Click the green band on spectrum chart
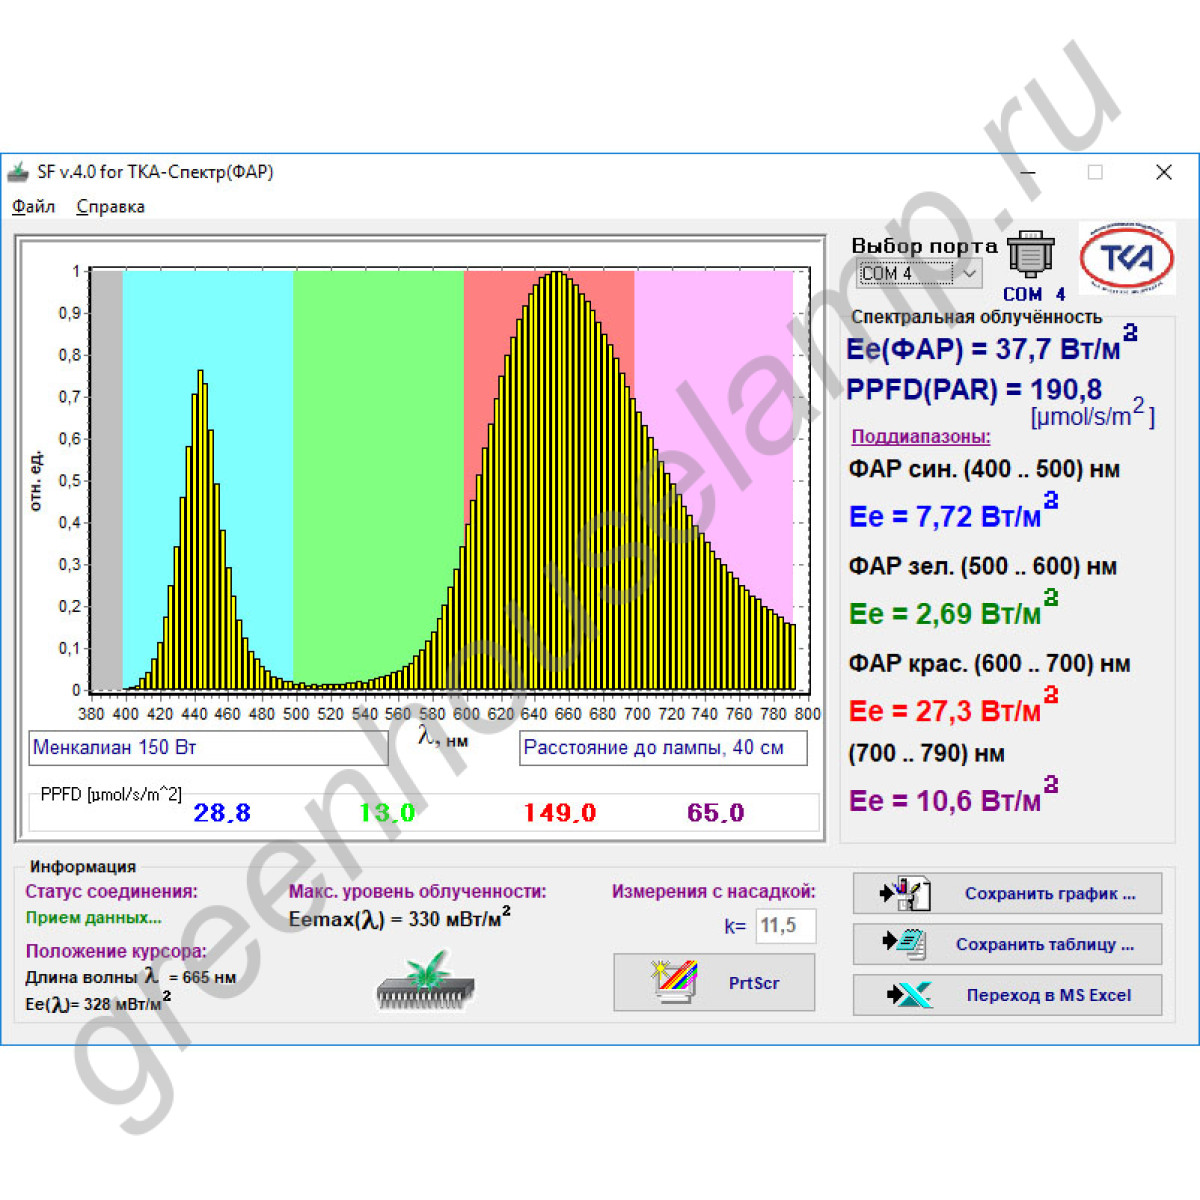This screenshot has height=1200, width=1200. (378, 450)
